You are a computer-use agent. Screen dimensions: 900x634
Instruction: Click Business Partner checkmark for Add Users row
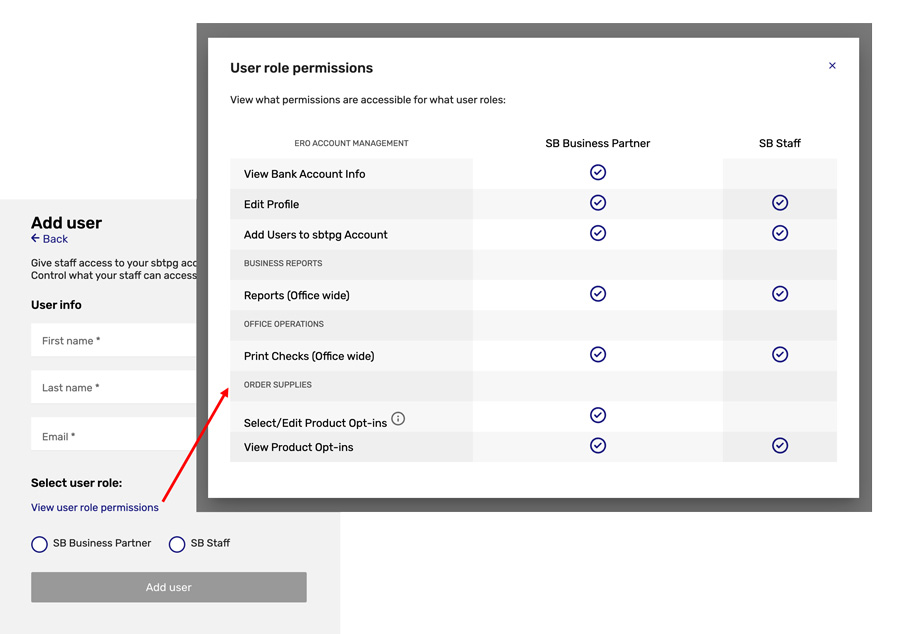click(598, 233)
